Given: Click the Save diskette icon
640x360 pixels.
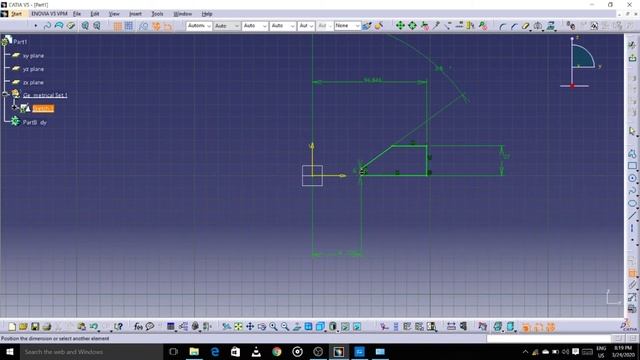Looking at the screenshot, I should tap(35, 327).
